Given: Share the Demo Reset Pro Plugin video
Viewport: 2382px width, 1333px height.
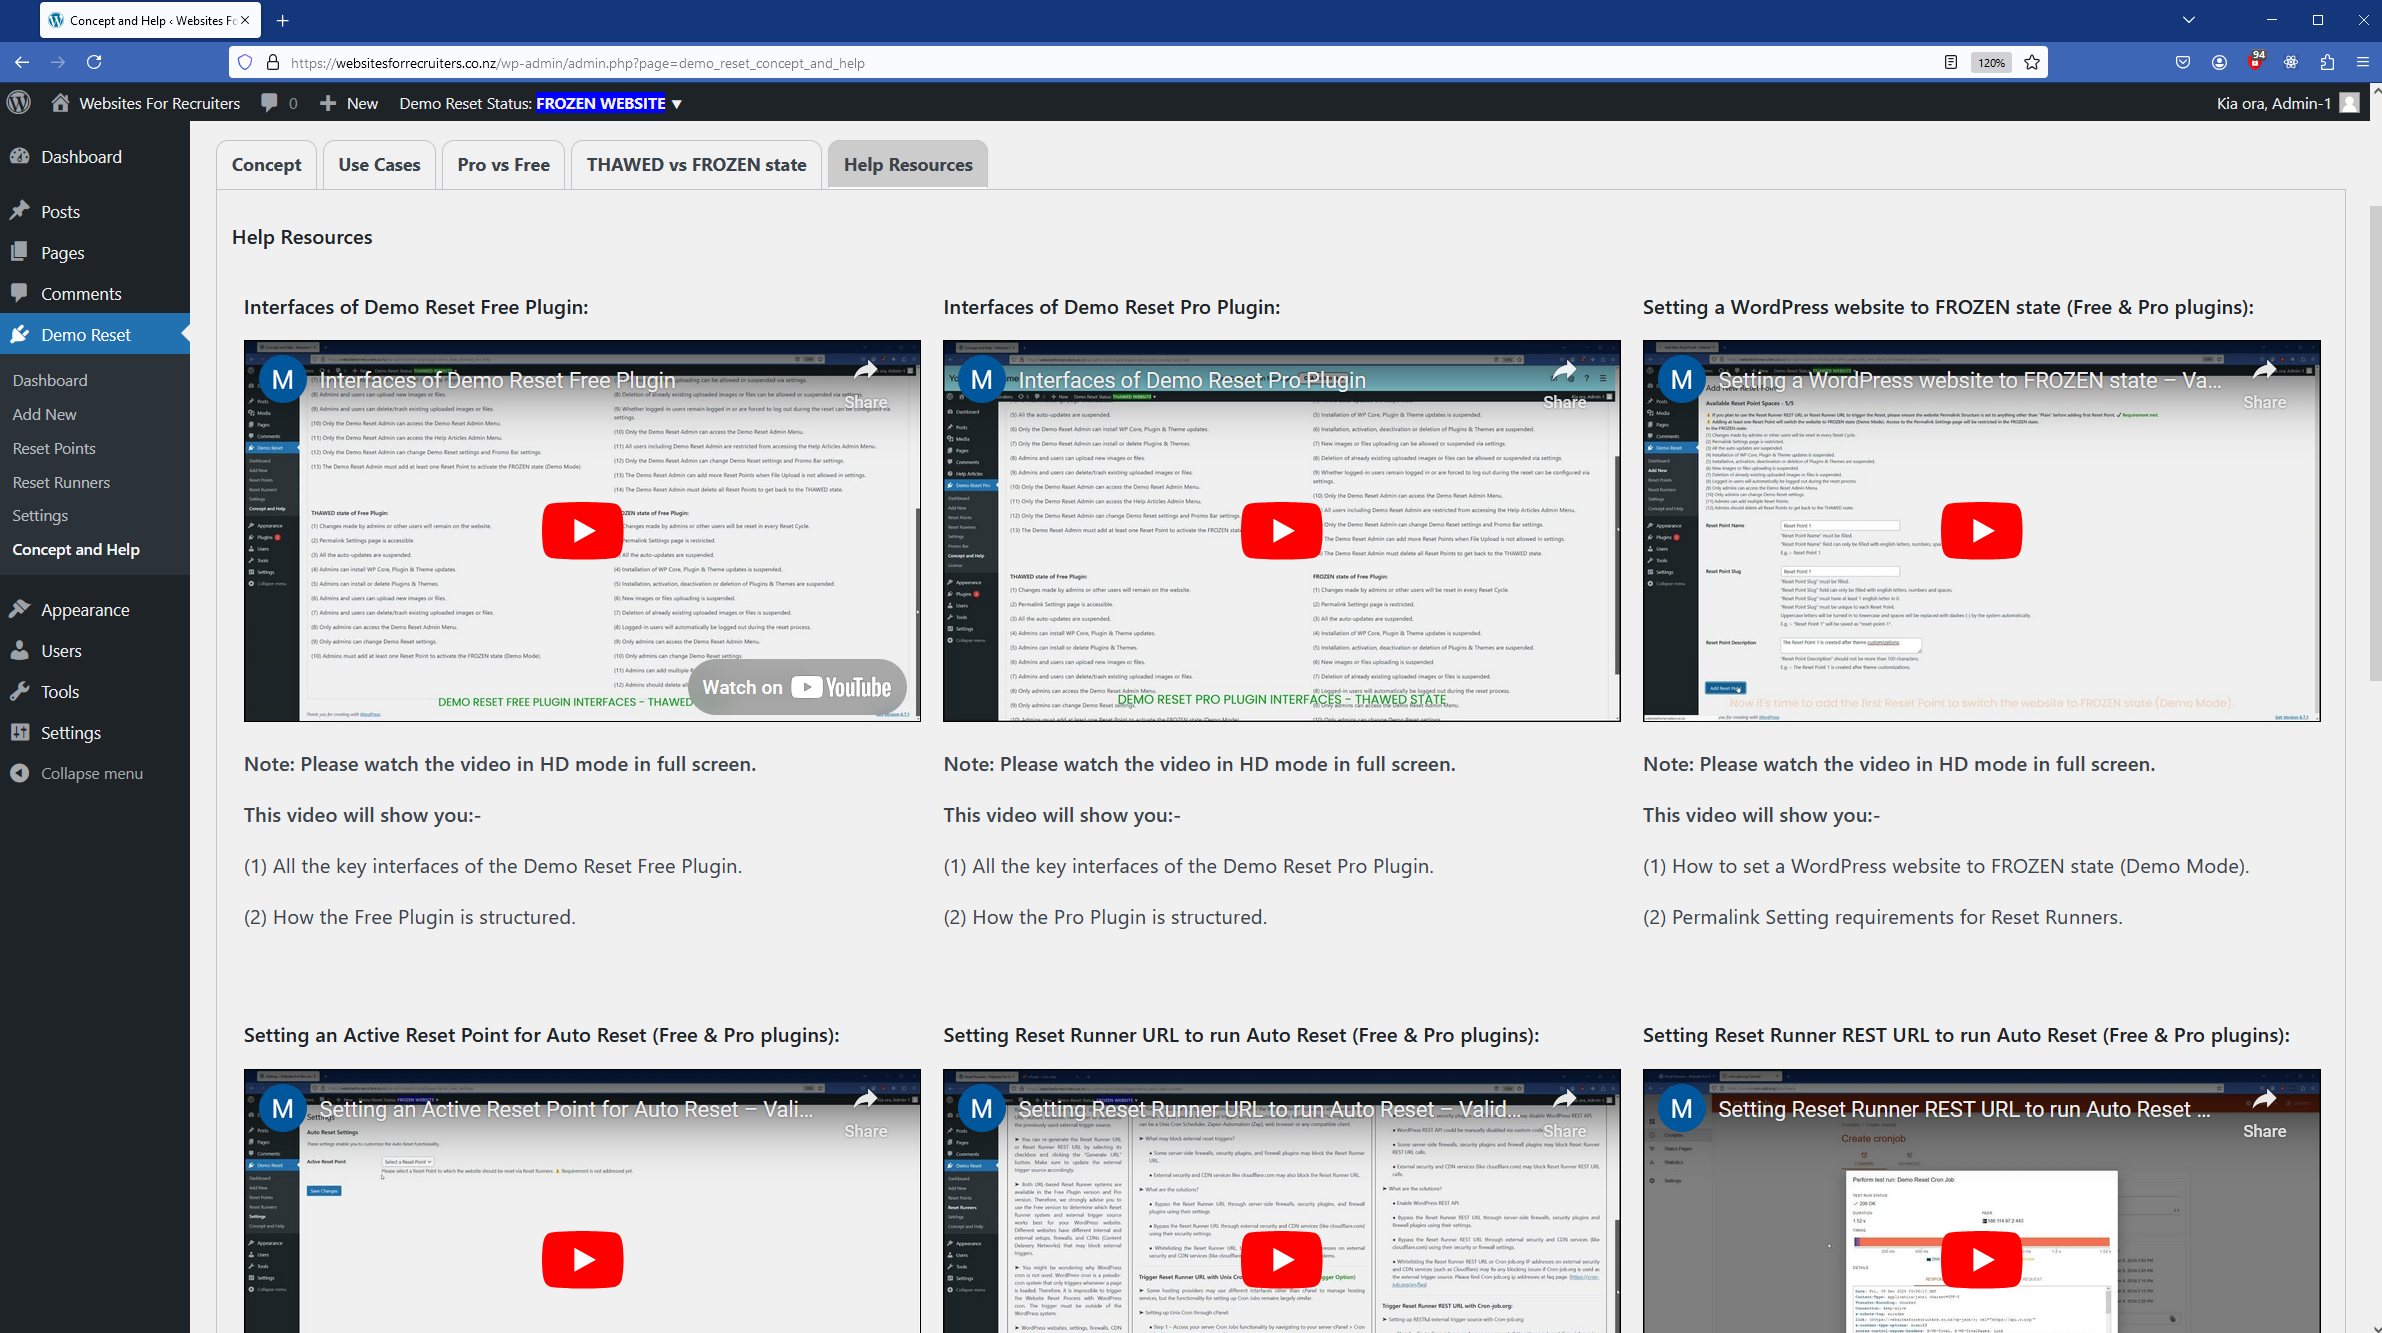Looking at the screenshot, I should 1564,384.
